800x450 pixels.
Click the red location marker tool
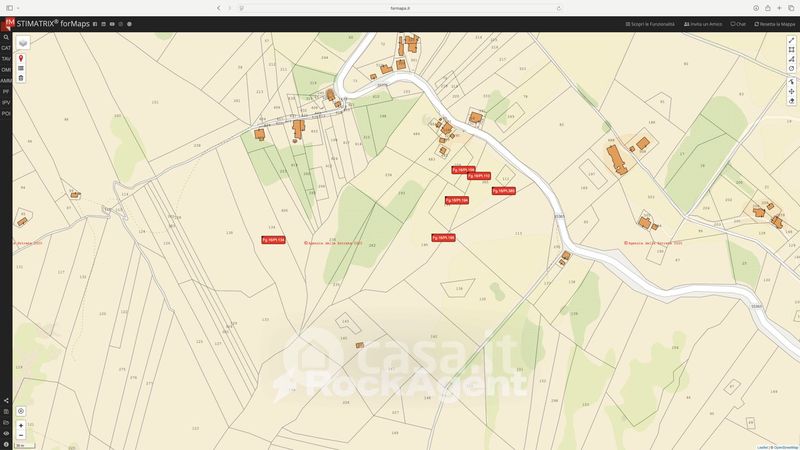click(21, 58)
